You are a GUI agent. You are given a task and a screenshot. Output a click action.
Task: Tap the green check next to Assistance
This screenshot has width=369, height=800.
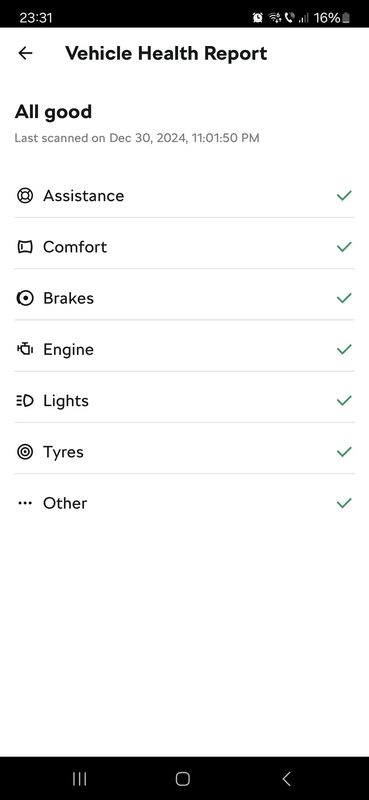(344, 195)
